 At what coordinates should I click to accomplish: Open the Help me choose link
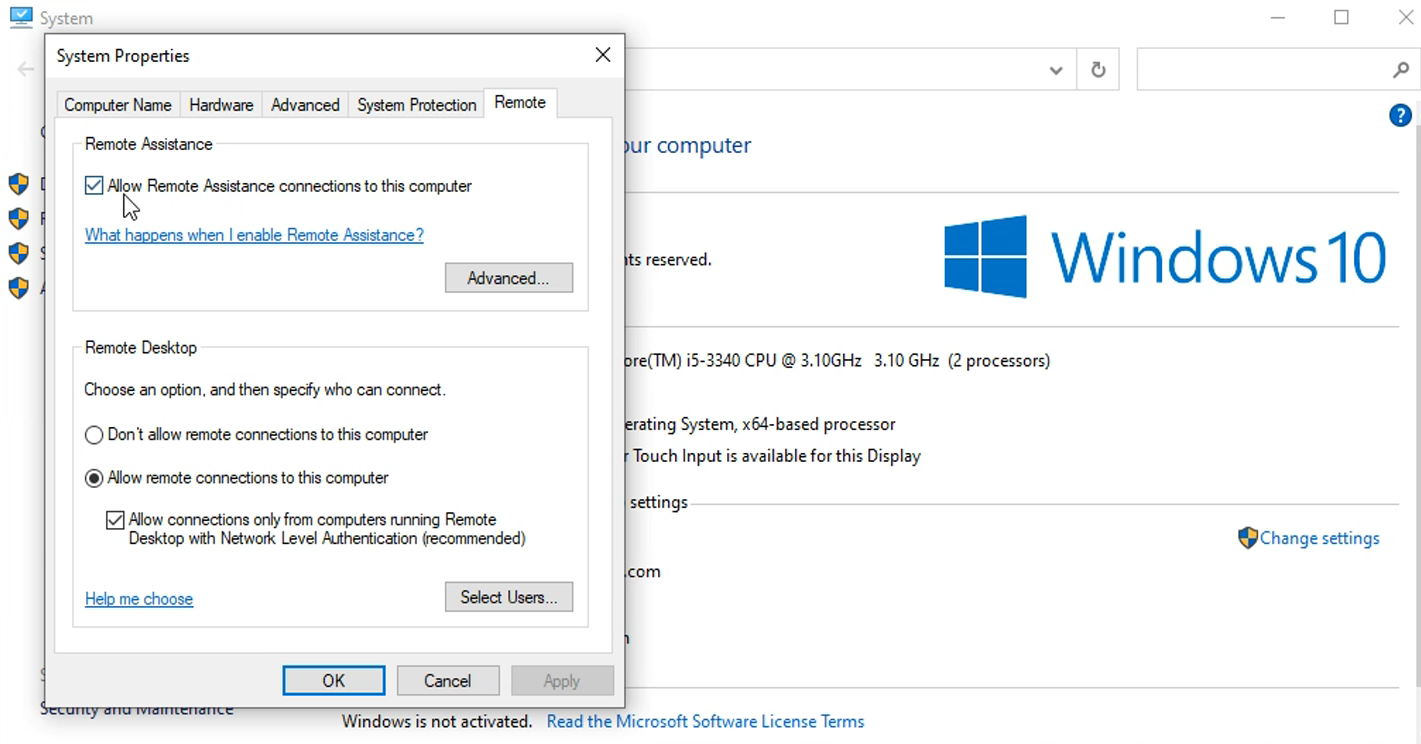pyautogui.click(x=139, y=599)
